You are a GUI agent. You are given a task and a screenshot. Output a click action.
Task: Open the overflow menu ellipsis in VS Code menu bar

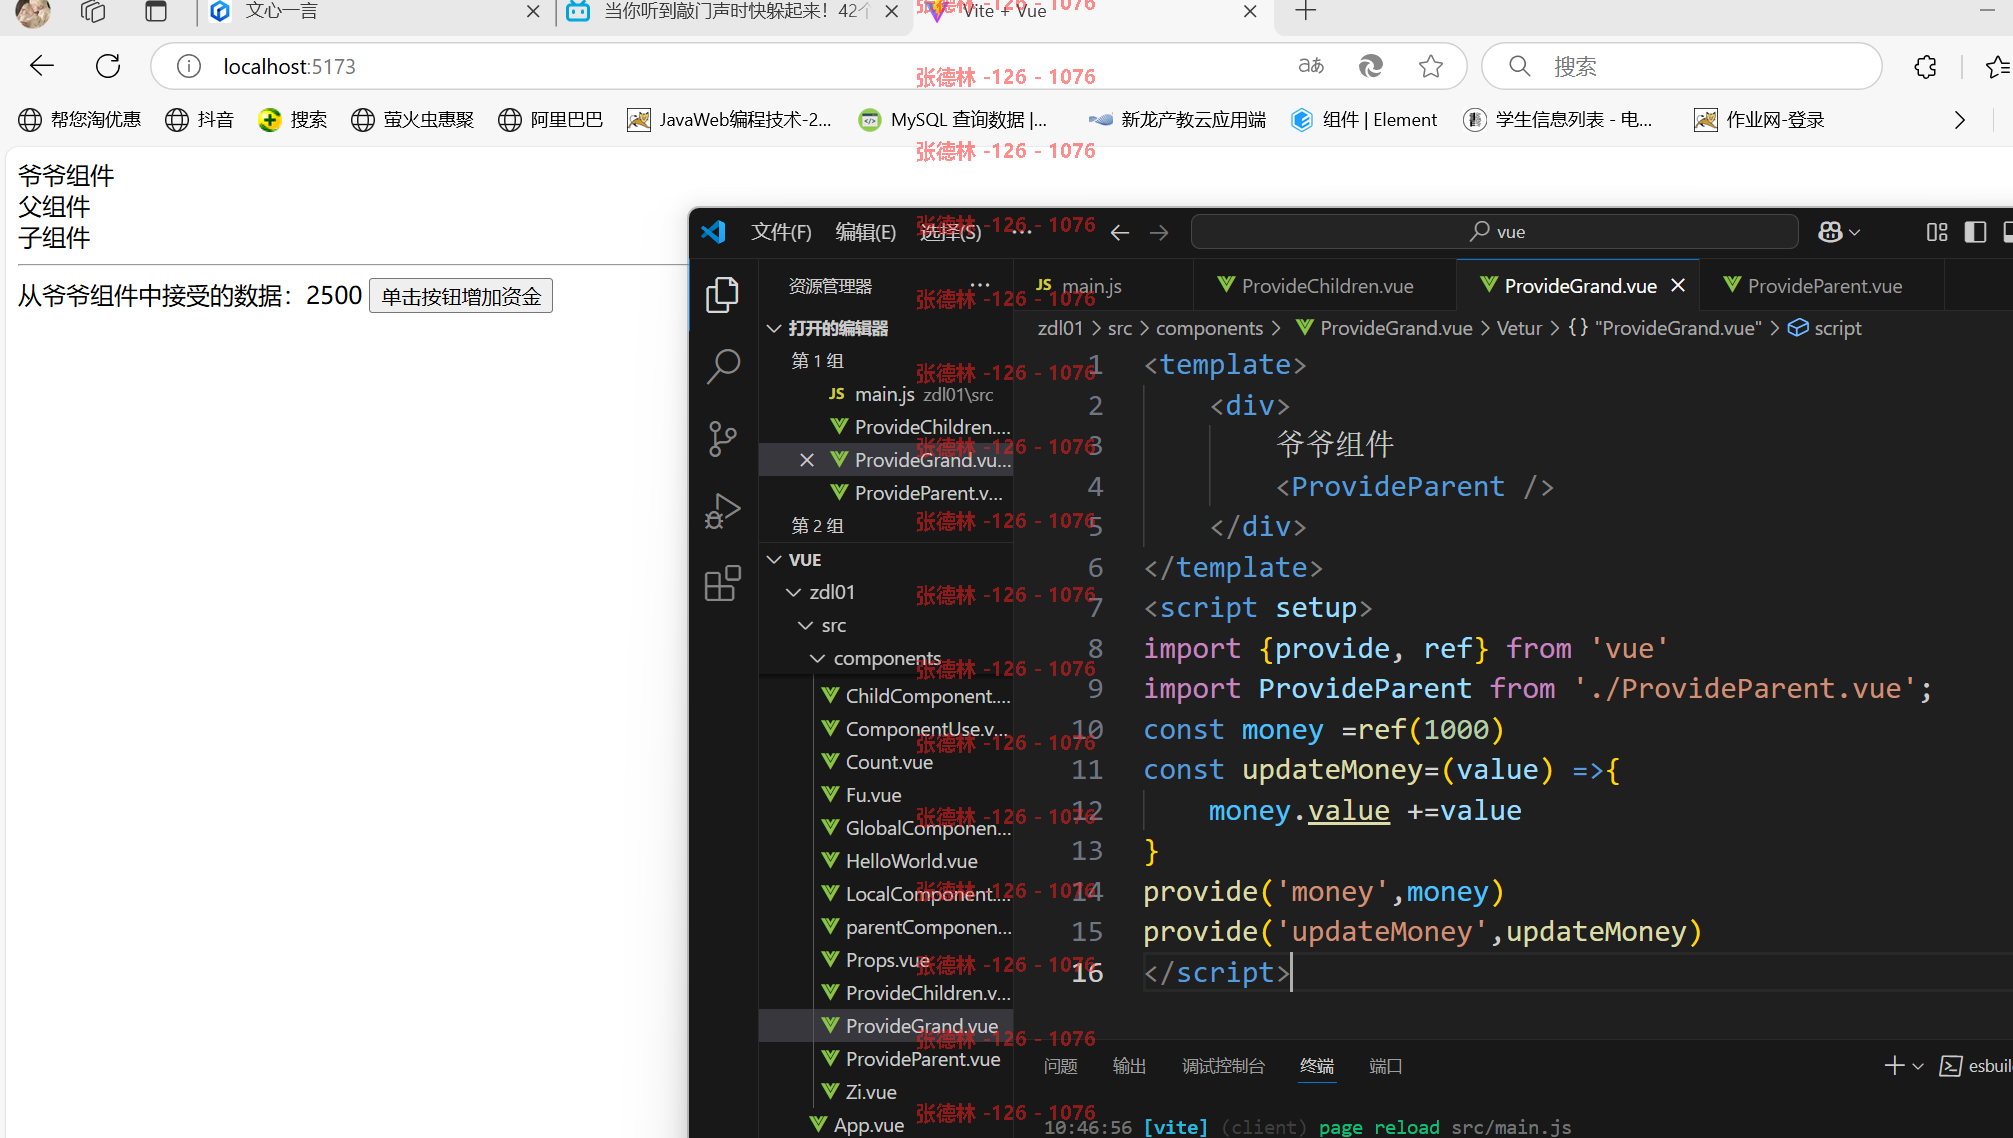[x=1020, y=231]
